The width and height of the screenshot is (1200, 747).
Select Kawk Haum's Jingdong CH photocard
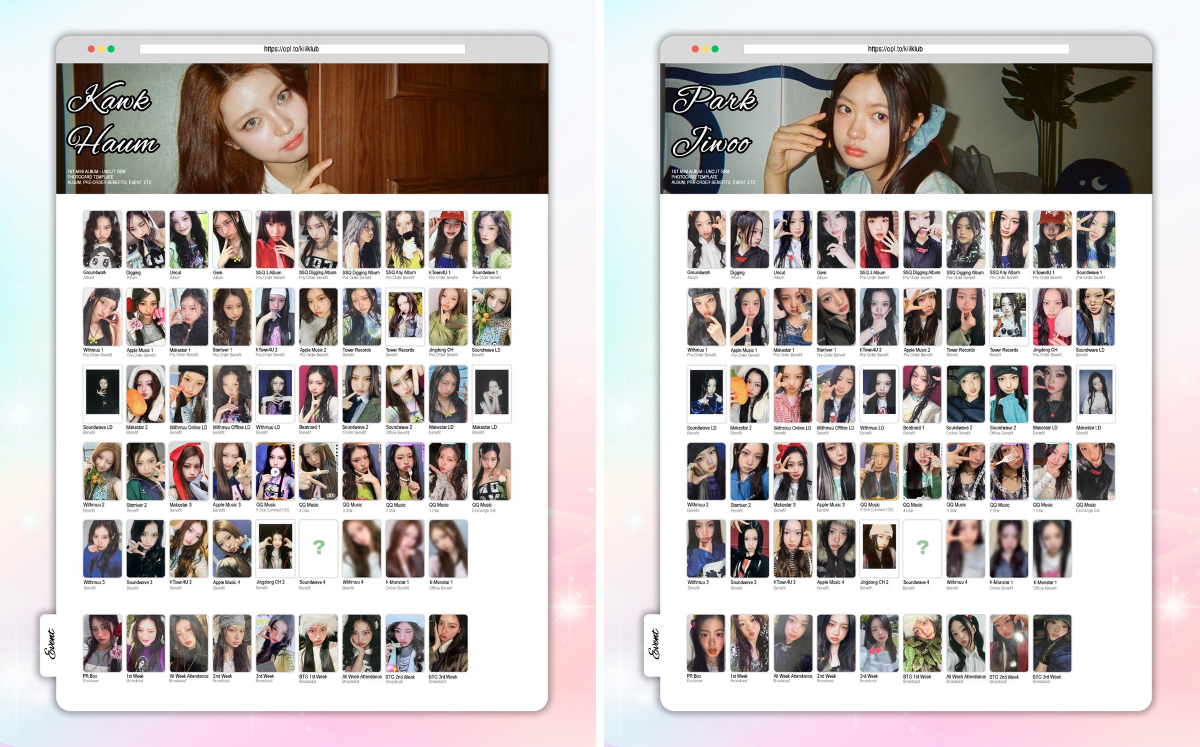tap(448, 317)
